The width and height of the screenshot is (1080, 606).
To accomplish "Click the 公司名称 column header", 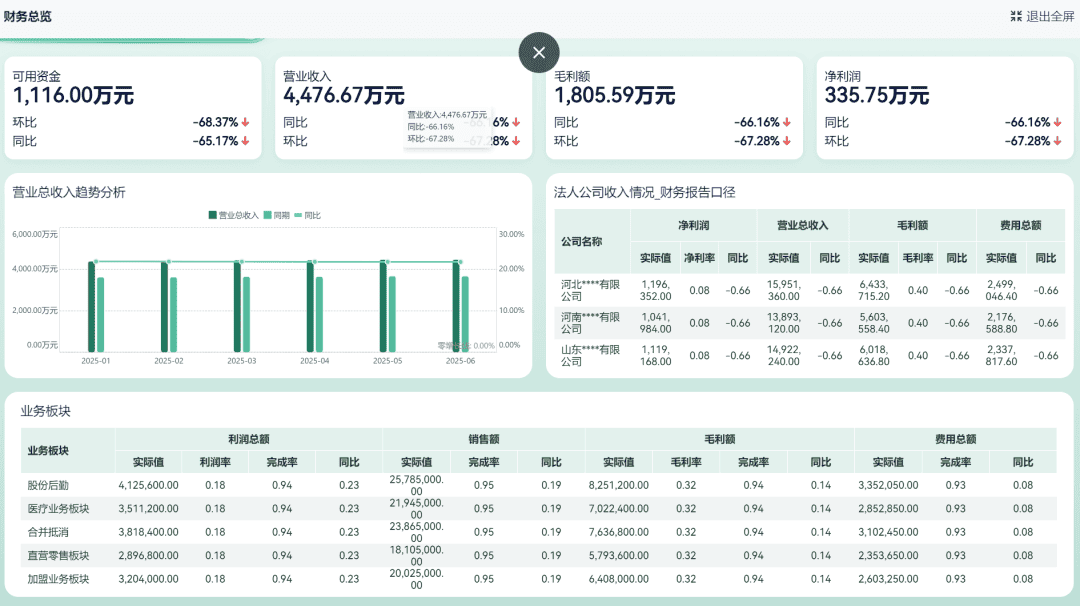I will tap(581, 242).
